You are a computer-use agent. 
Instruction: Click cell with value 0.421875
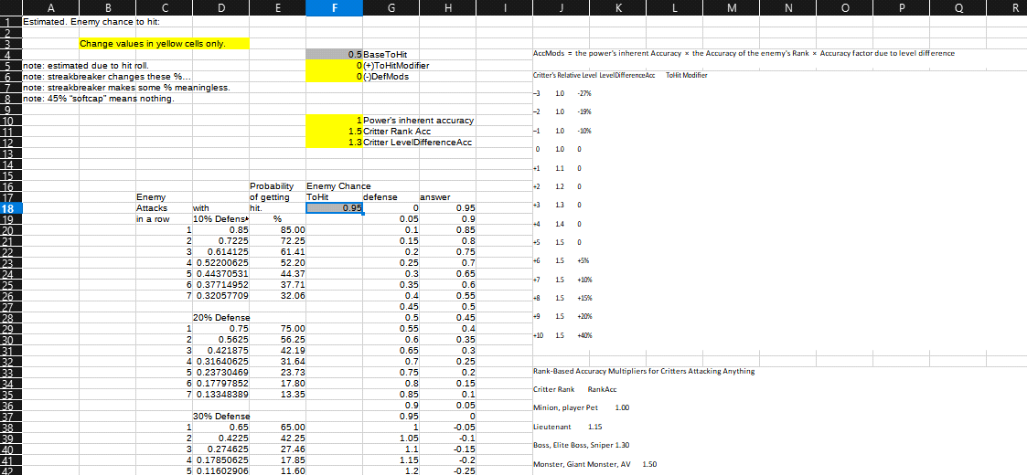point(221,350)
